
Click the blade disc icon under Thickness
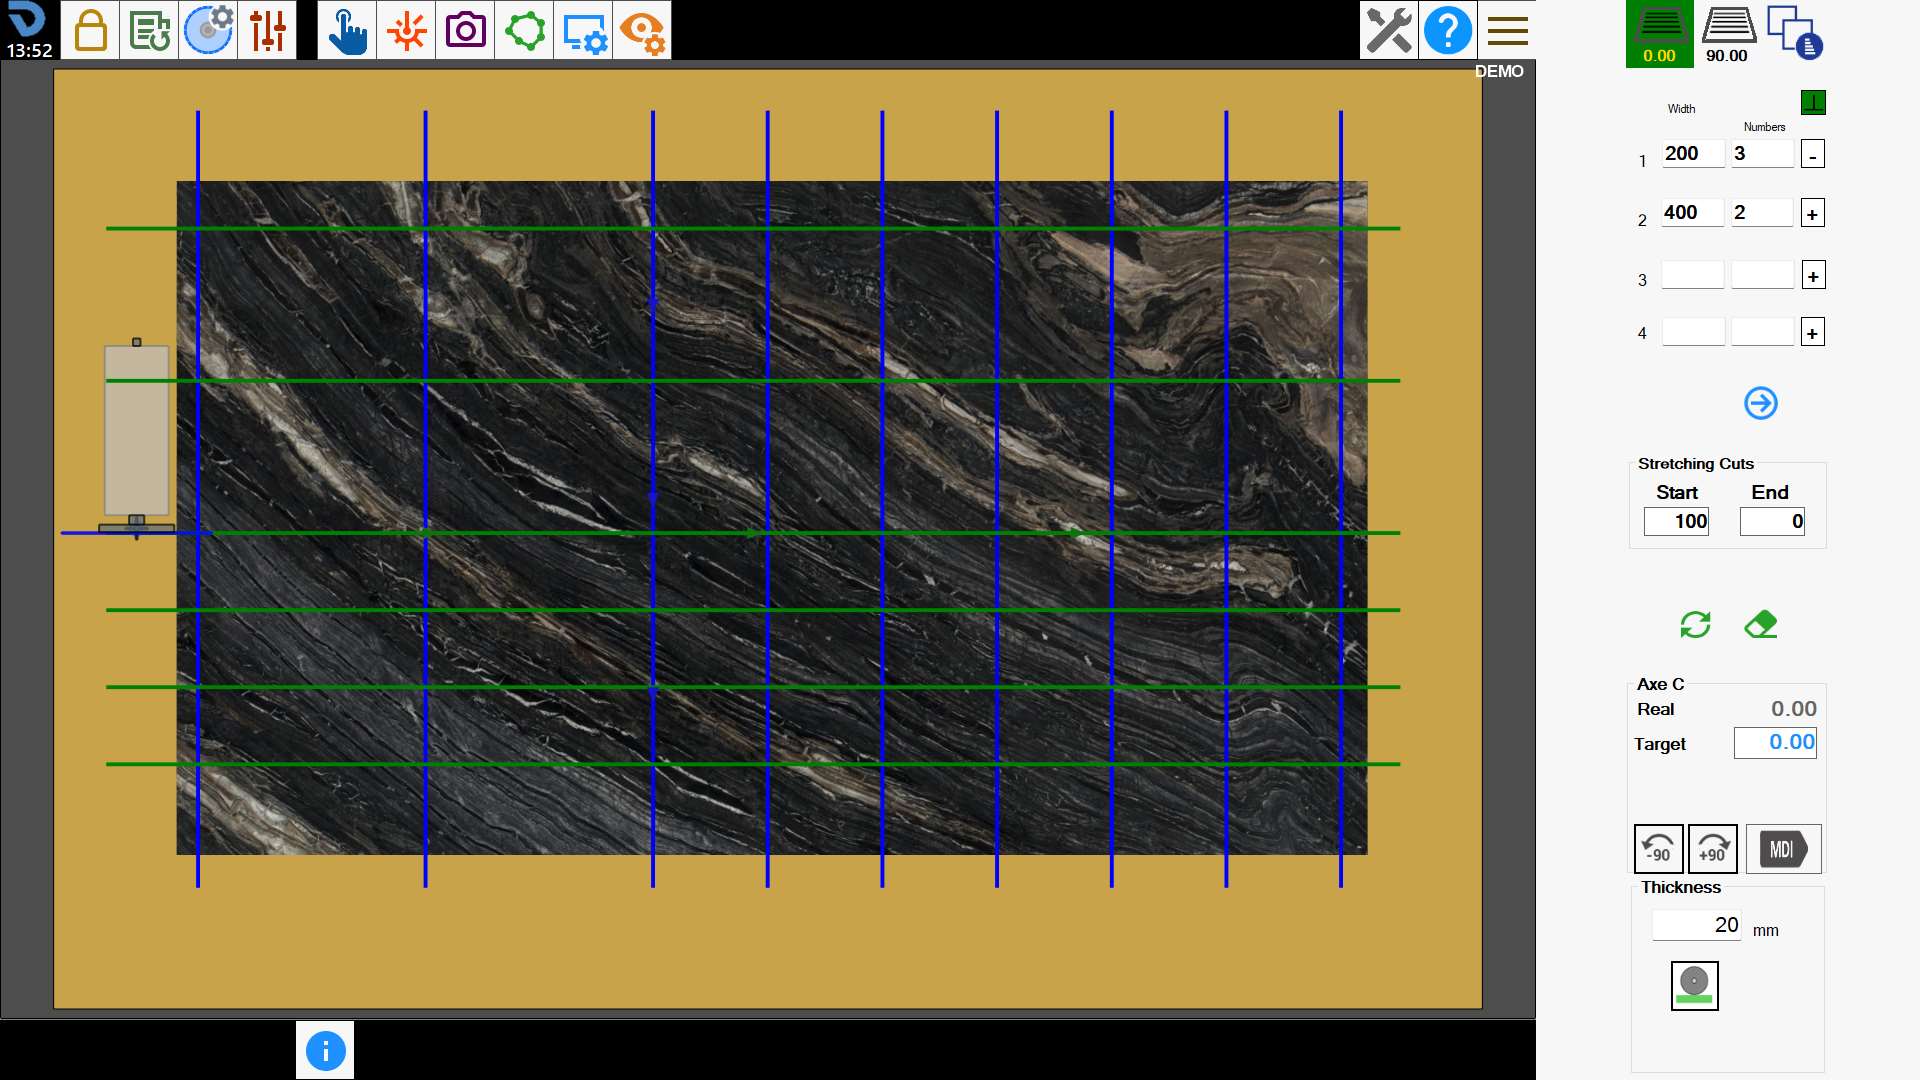click(1695, 986)
